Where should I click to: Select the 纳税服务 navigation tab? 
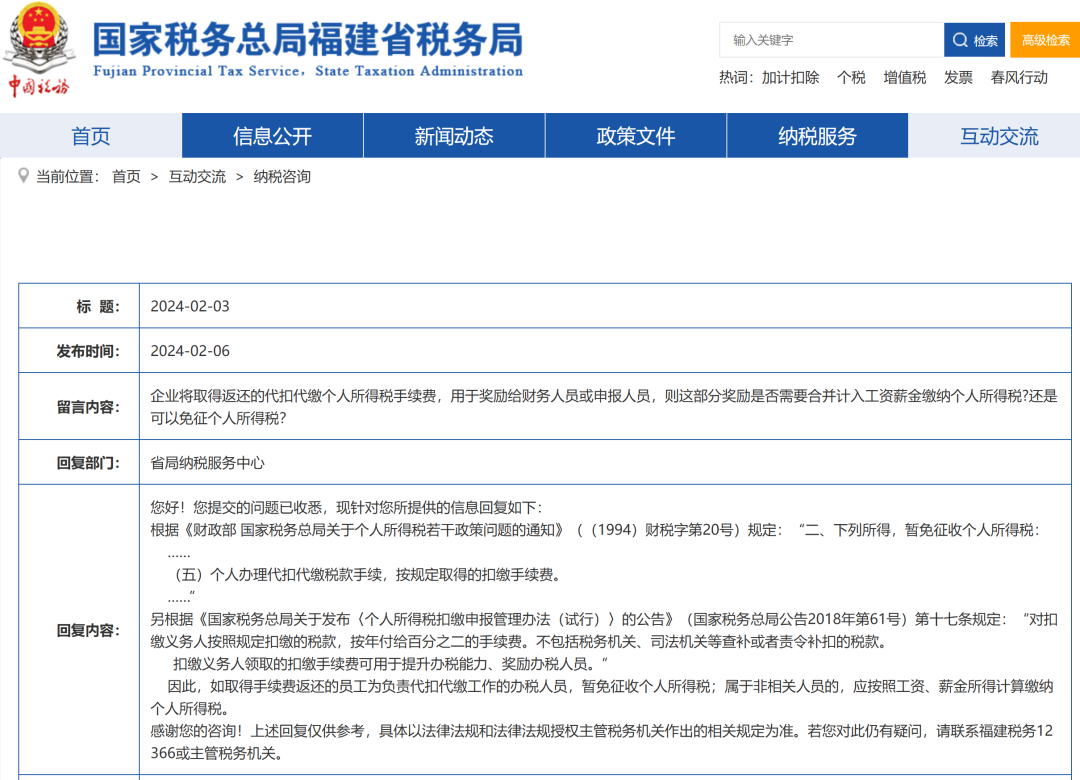(817, 136)
